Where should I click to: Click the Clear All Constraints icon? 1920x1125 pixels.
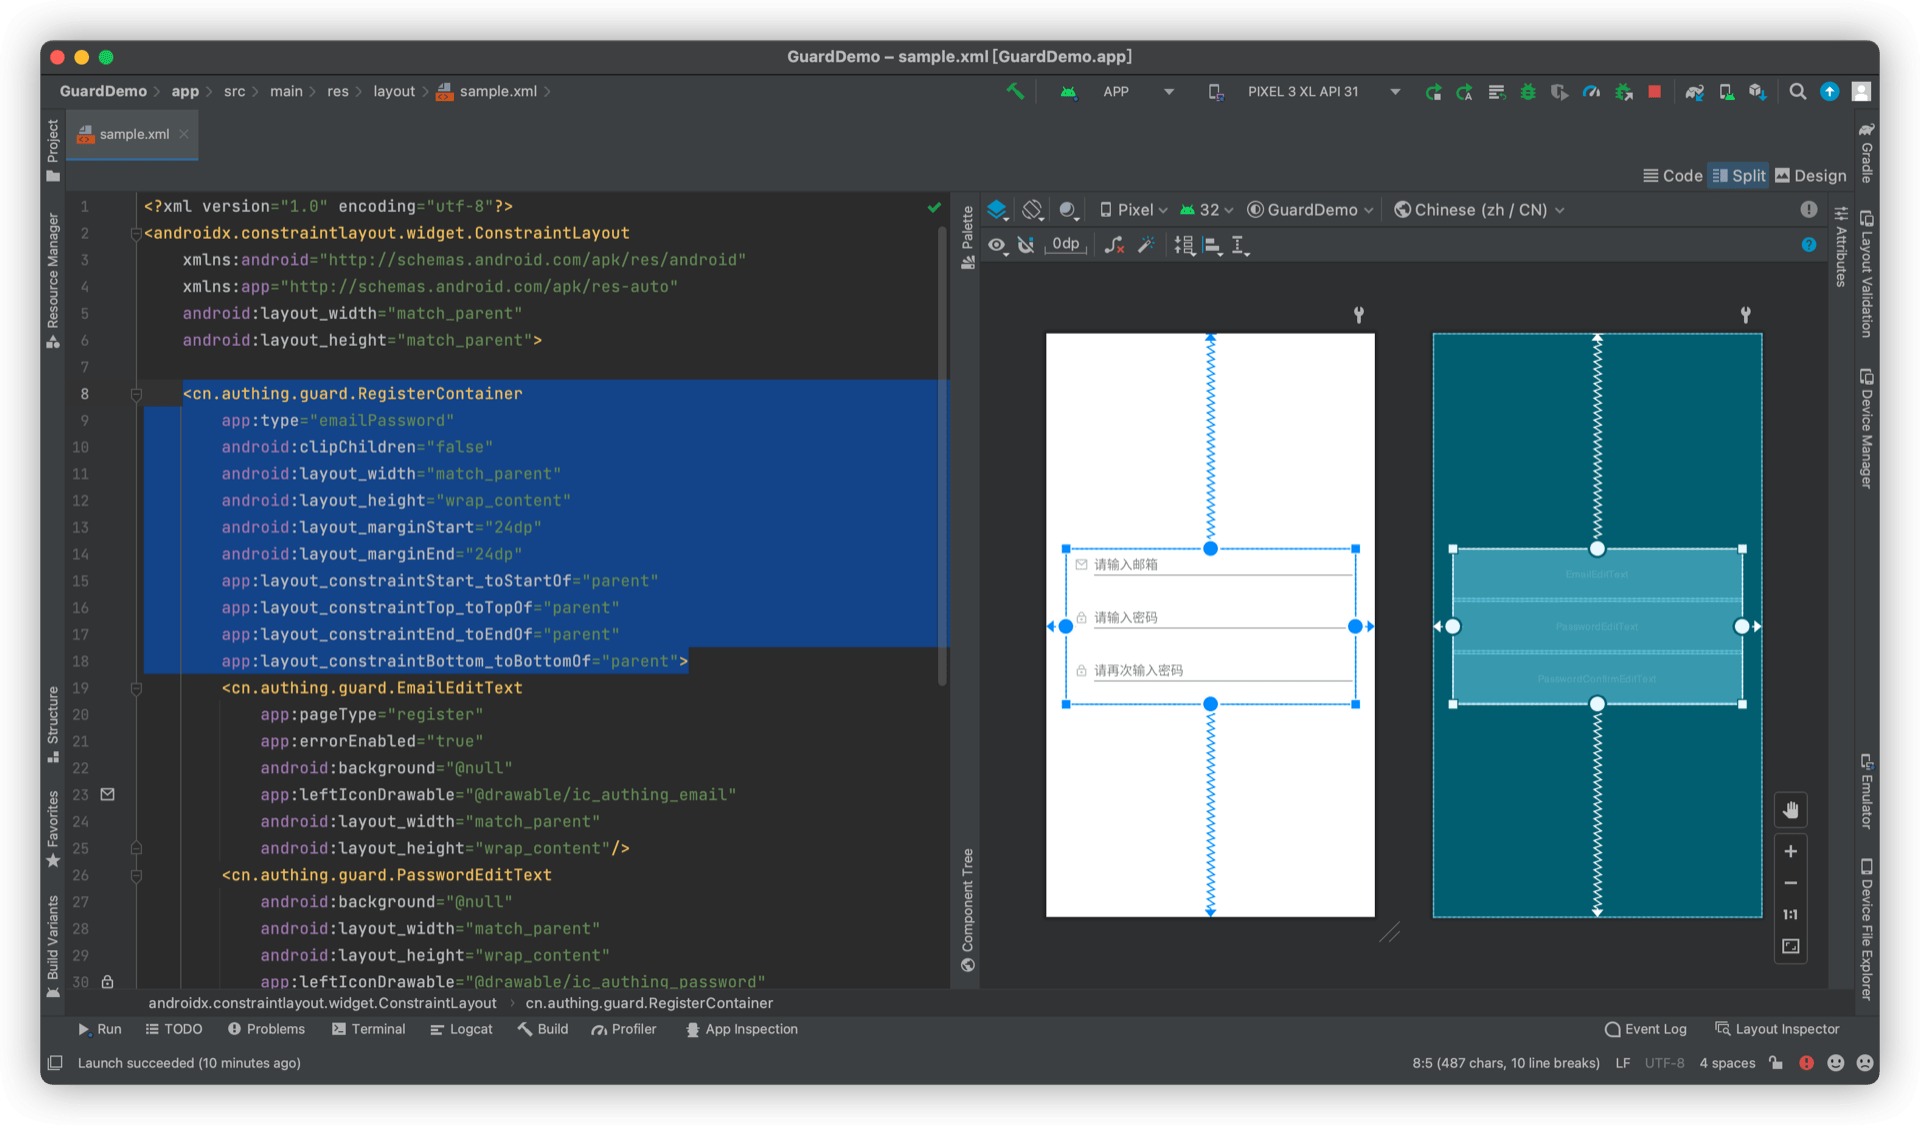click(1115, 245)
